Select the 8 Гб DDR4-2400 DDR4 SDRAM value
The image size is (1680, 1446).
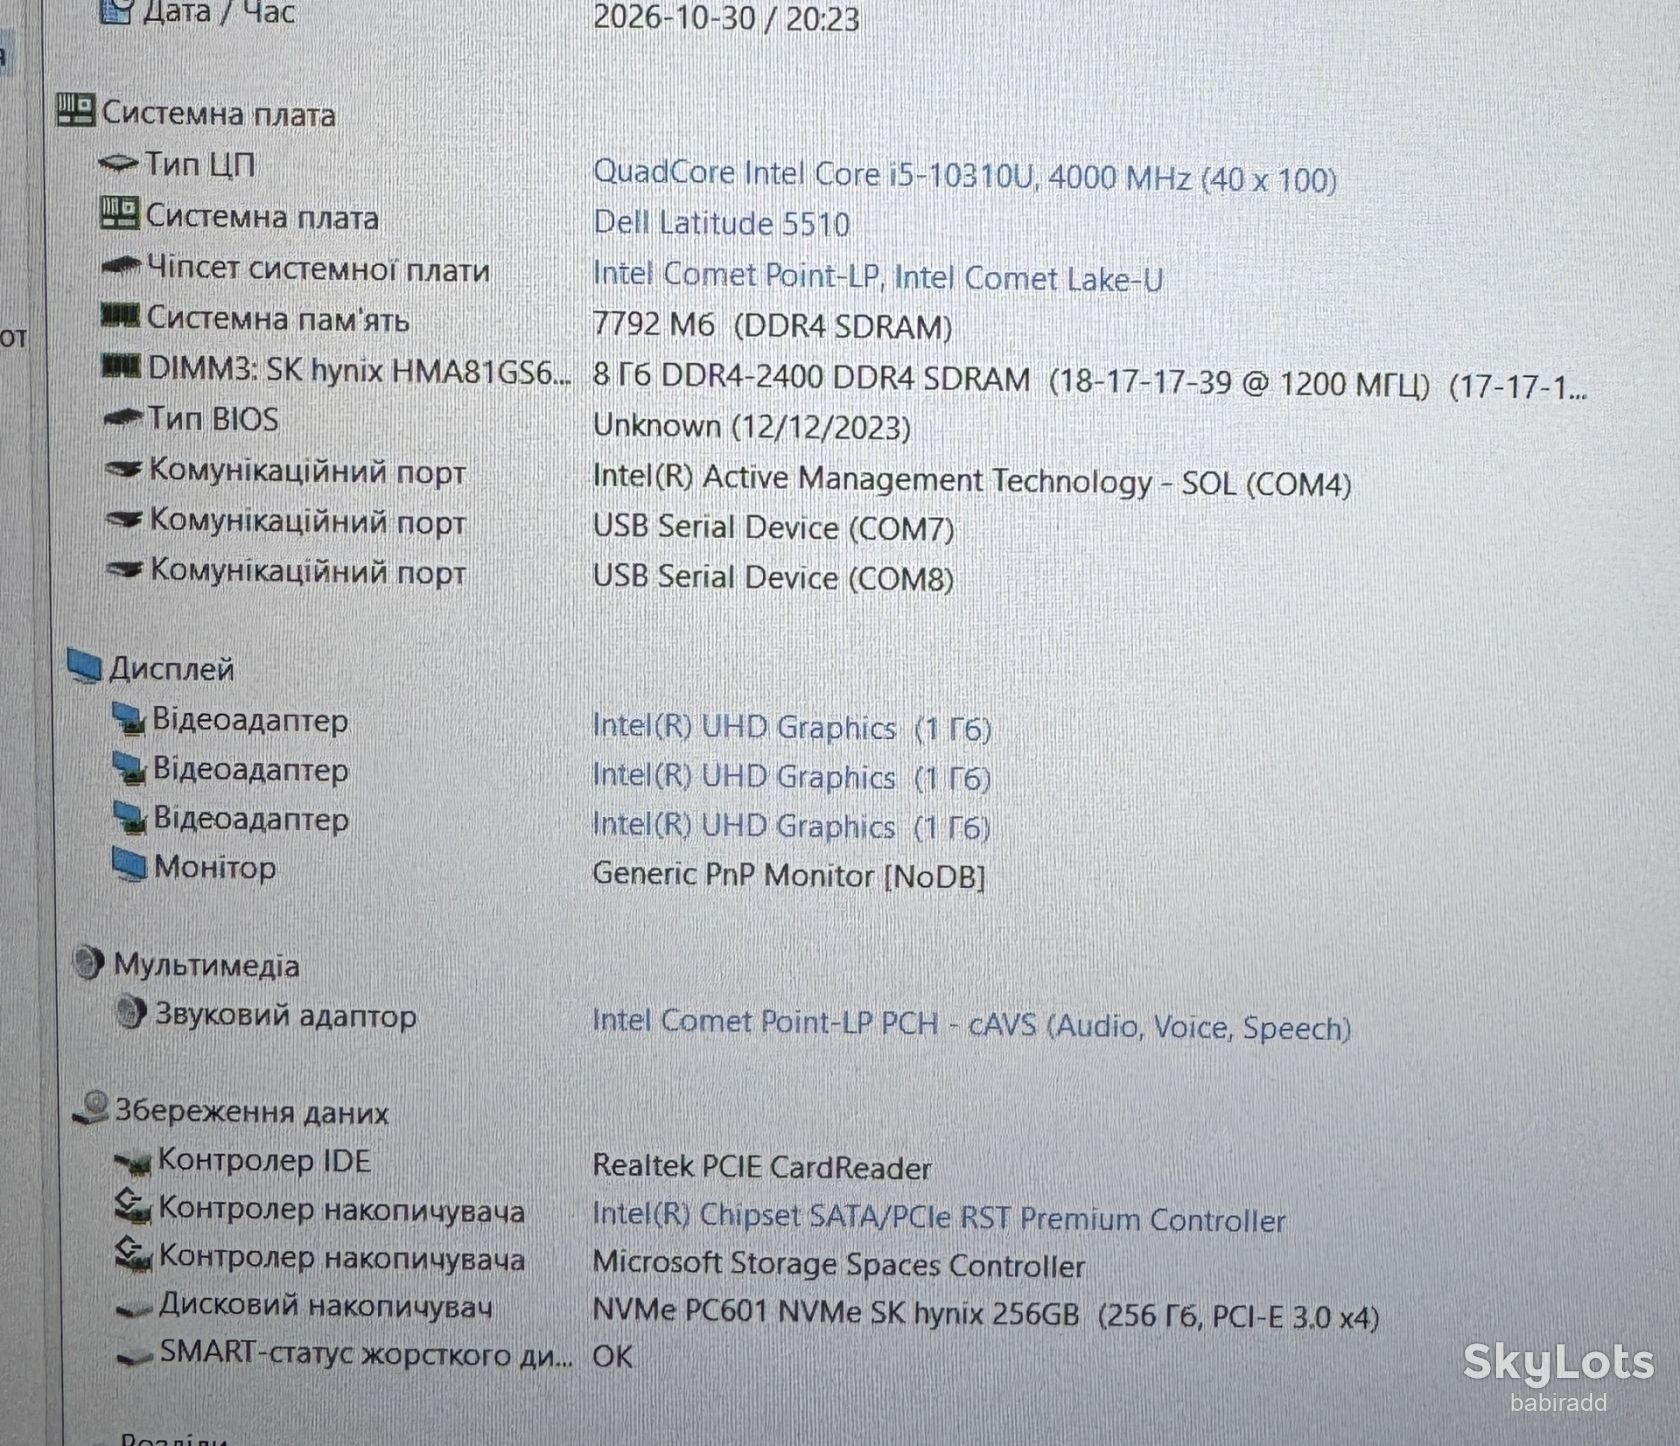click(1090, 381)
